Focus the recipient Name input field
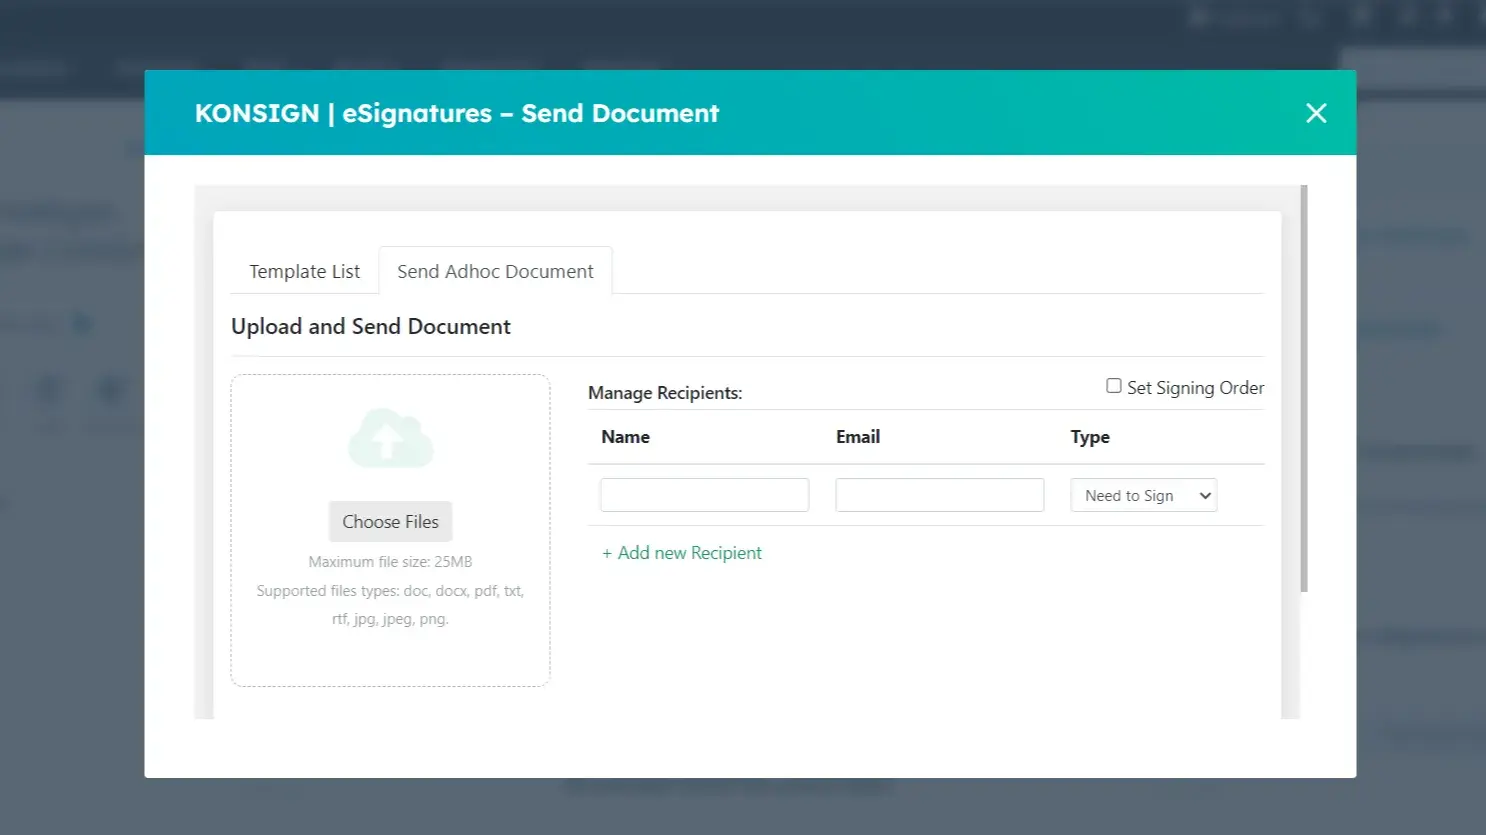Image resolution: width=1486 pixels, height=835 pixels. tap(704, 495)
